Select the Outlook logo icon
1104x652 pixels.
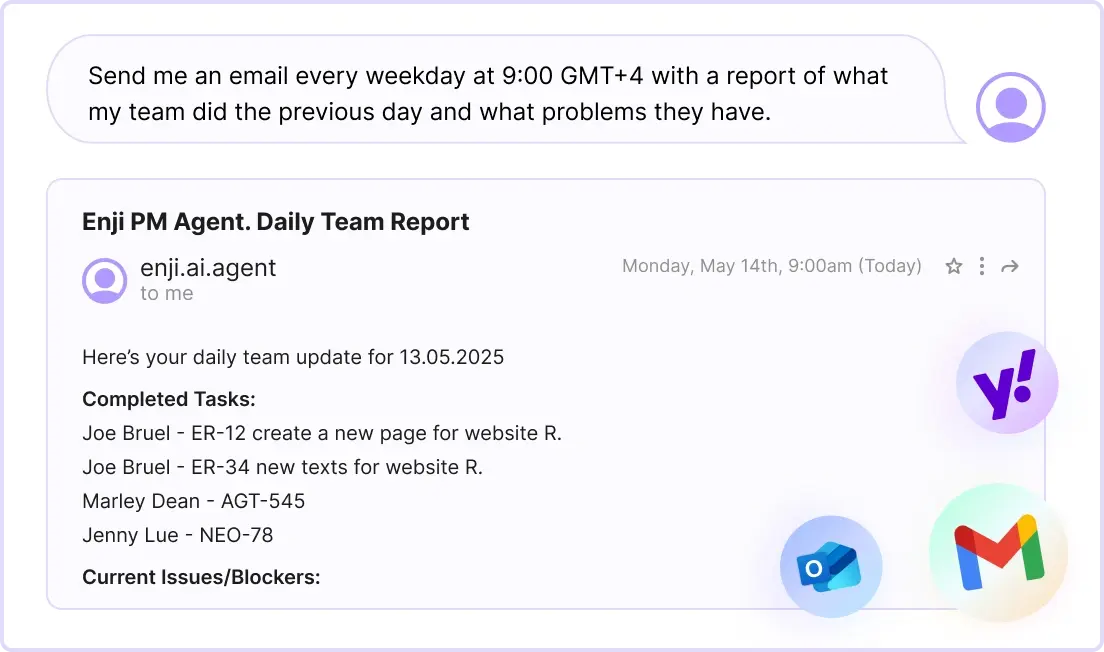pos(831,567)
